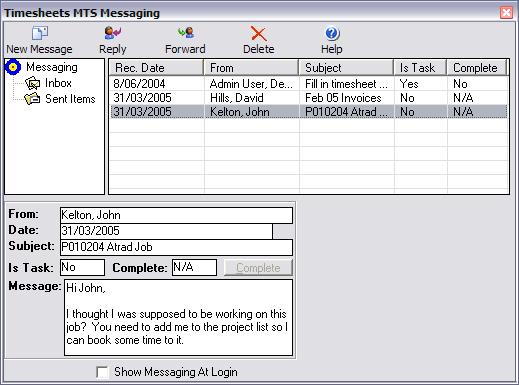Open the Inbox tree item

point(58,83)
